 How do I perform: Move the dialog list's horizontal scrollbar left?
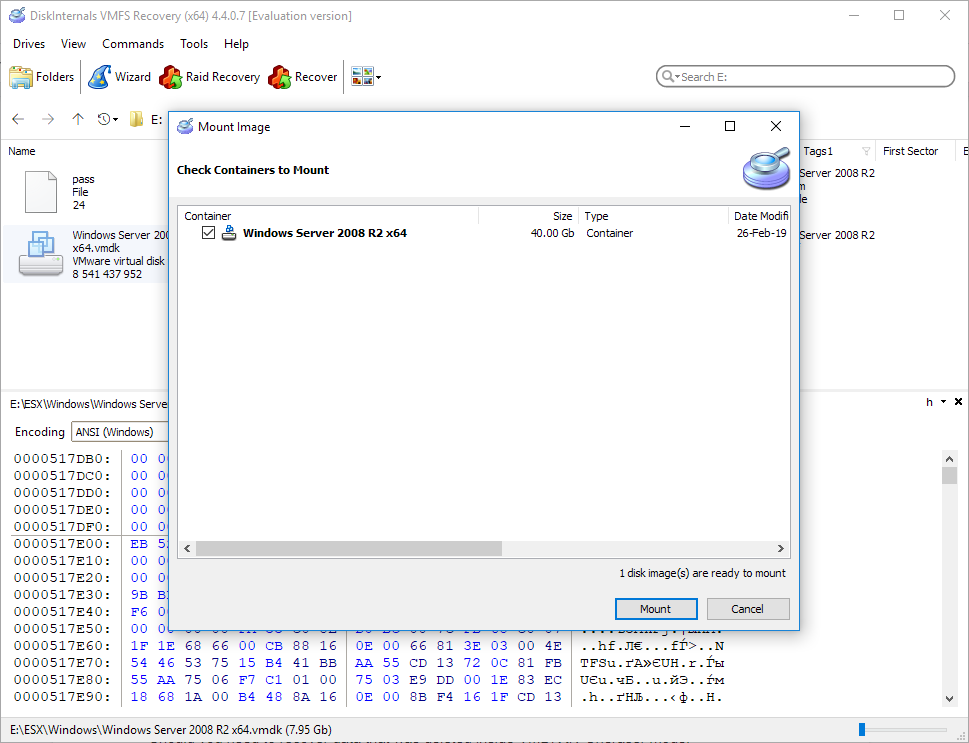tap(187, 548)
